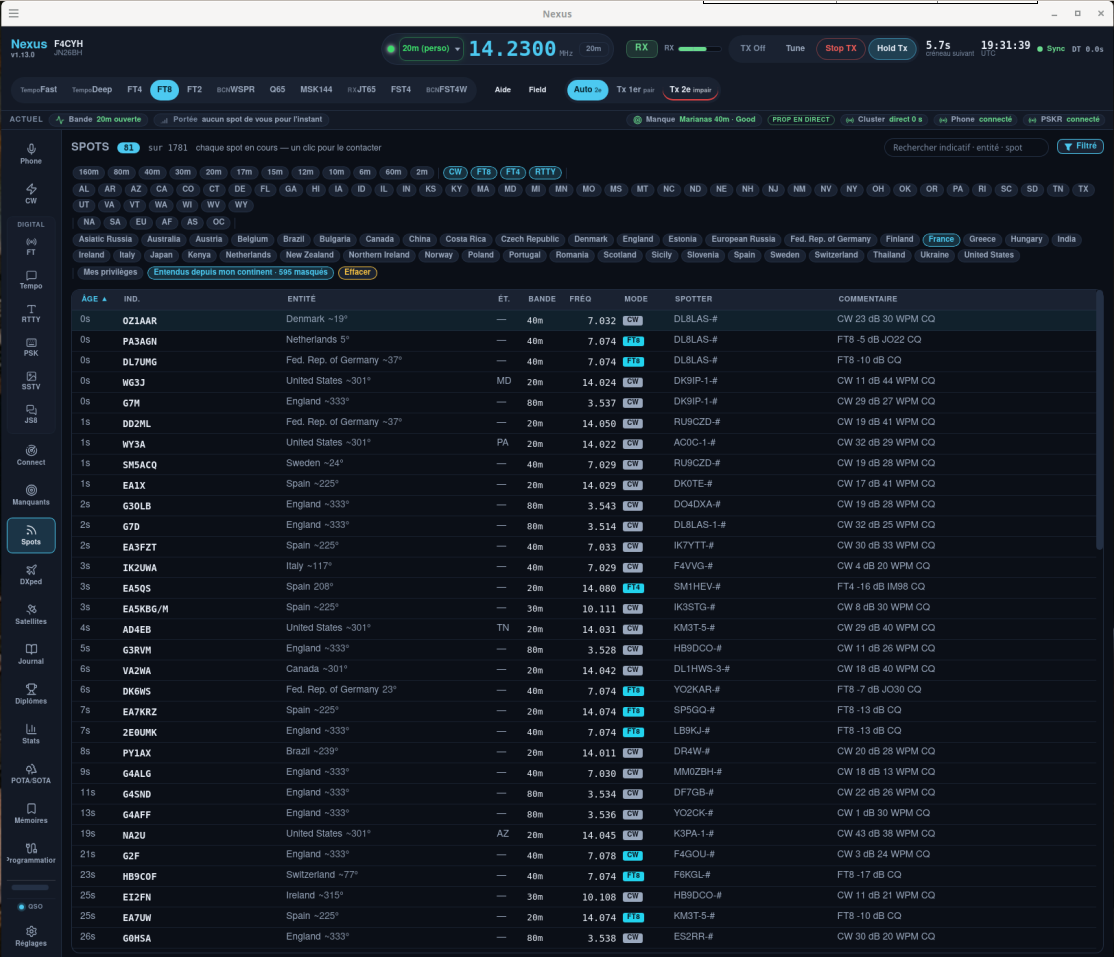Open the Satellites panel
Screen dimensions: 1114x957
pyautogui.click(x=31, y=614)
